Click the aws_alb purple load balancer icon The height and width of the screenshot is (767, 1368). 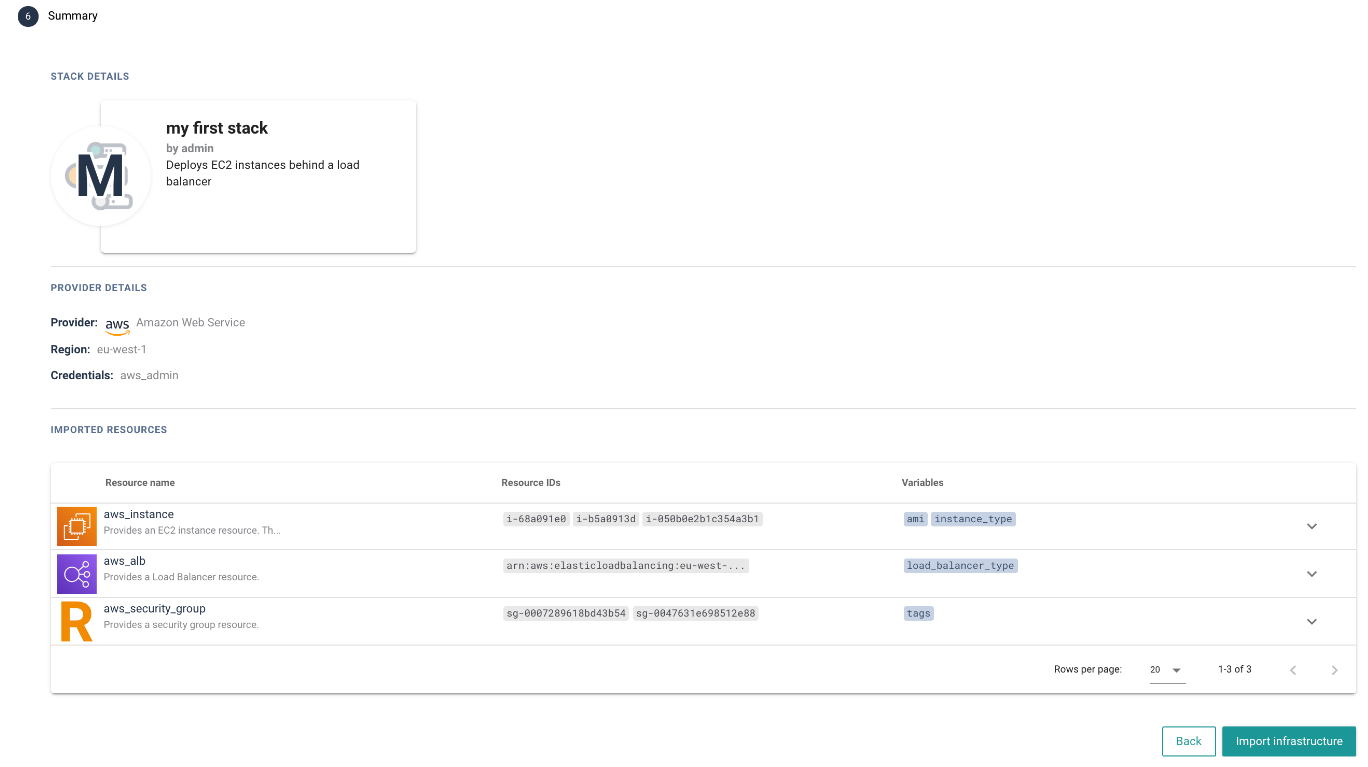click(76, 574)
